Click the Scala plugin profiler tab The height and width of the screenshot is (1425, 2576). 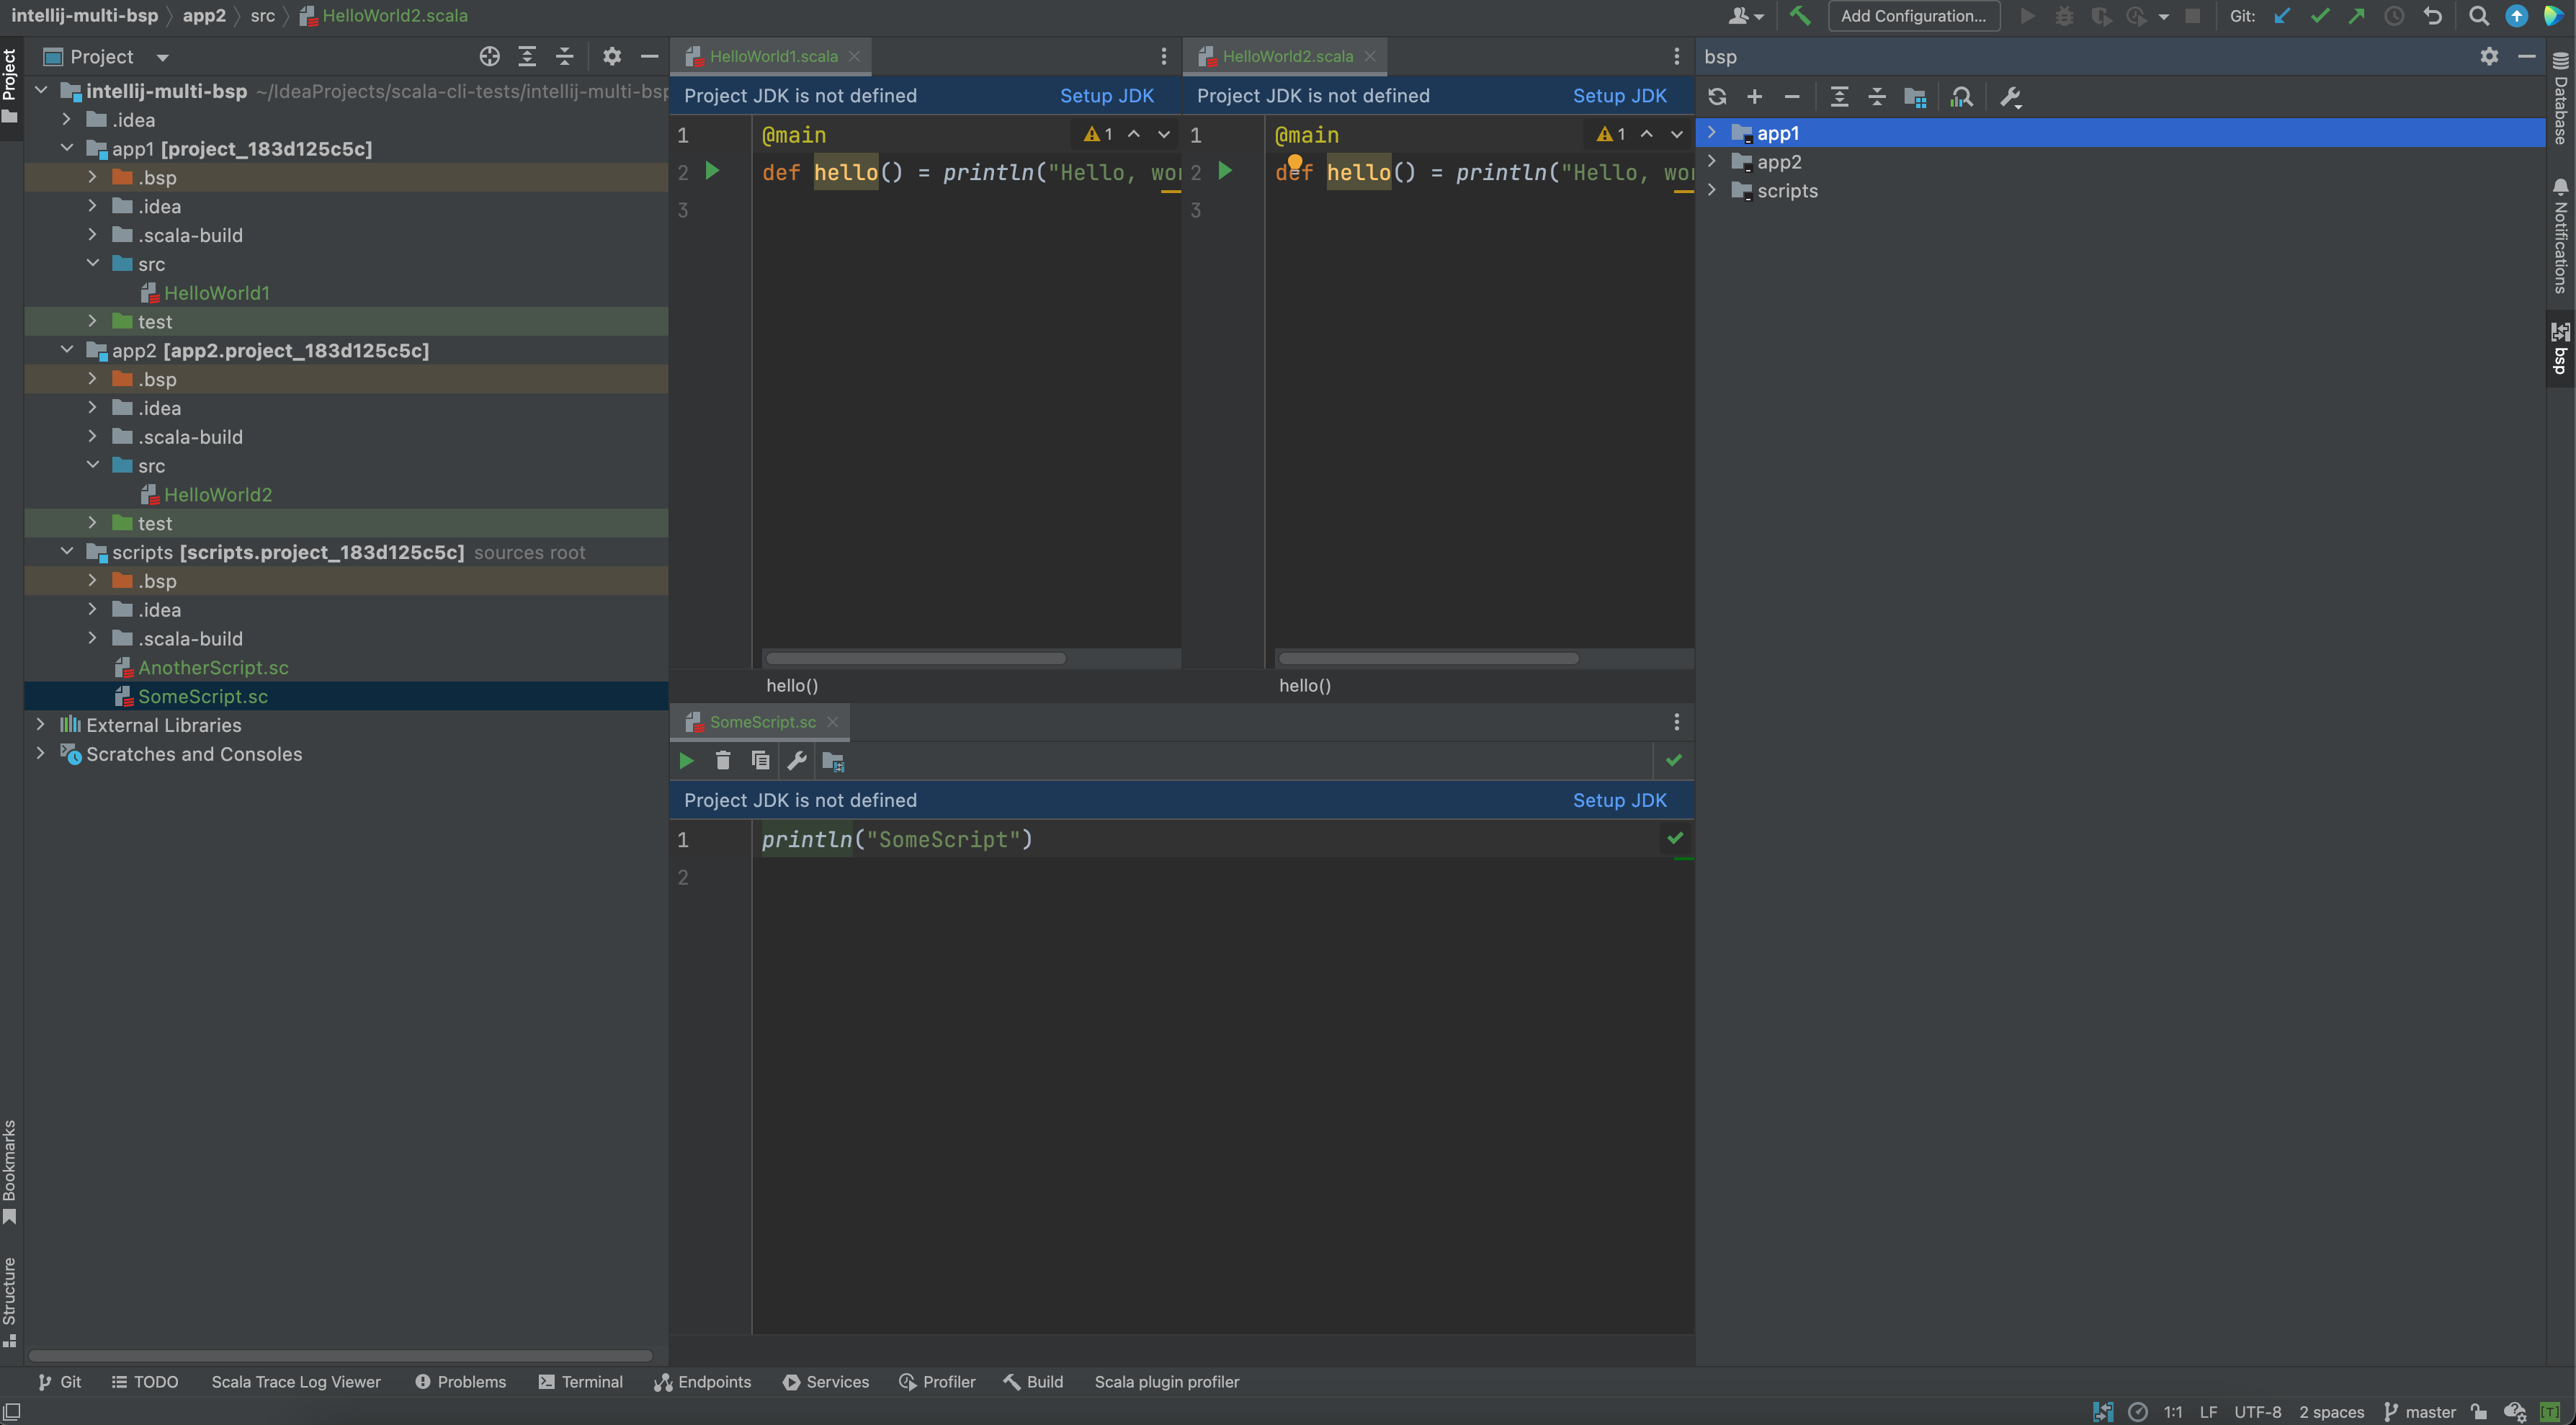pos(1167,1381)
